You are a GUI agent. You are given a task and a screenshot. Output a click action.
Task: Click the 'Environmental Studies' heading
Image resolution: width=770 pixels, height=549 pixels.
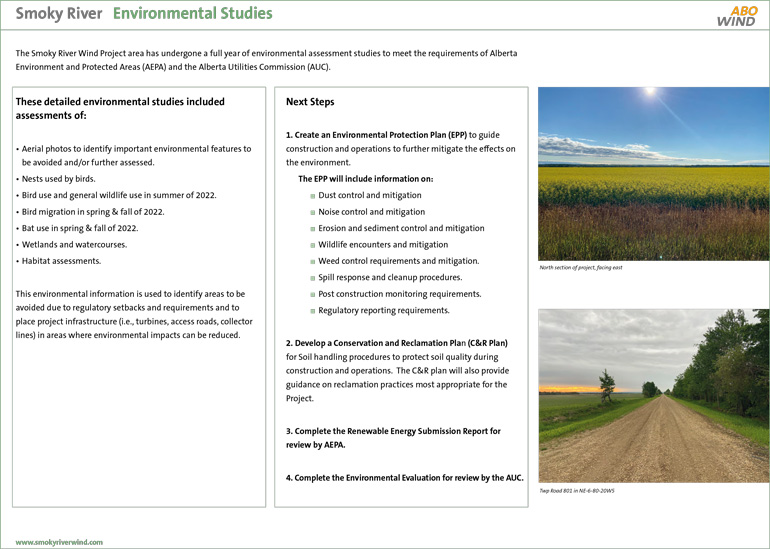tap(192, 13)
